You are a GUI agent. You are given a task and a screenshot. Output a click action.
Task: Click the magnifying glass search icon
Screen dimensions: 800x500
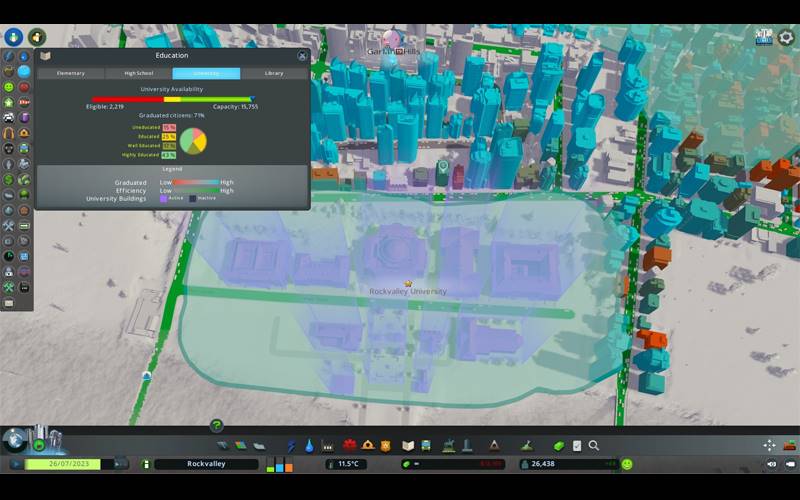tap(594, 445)
